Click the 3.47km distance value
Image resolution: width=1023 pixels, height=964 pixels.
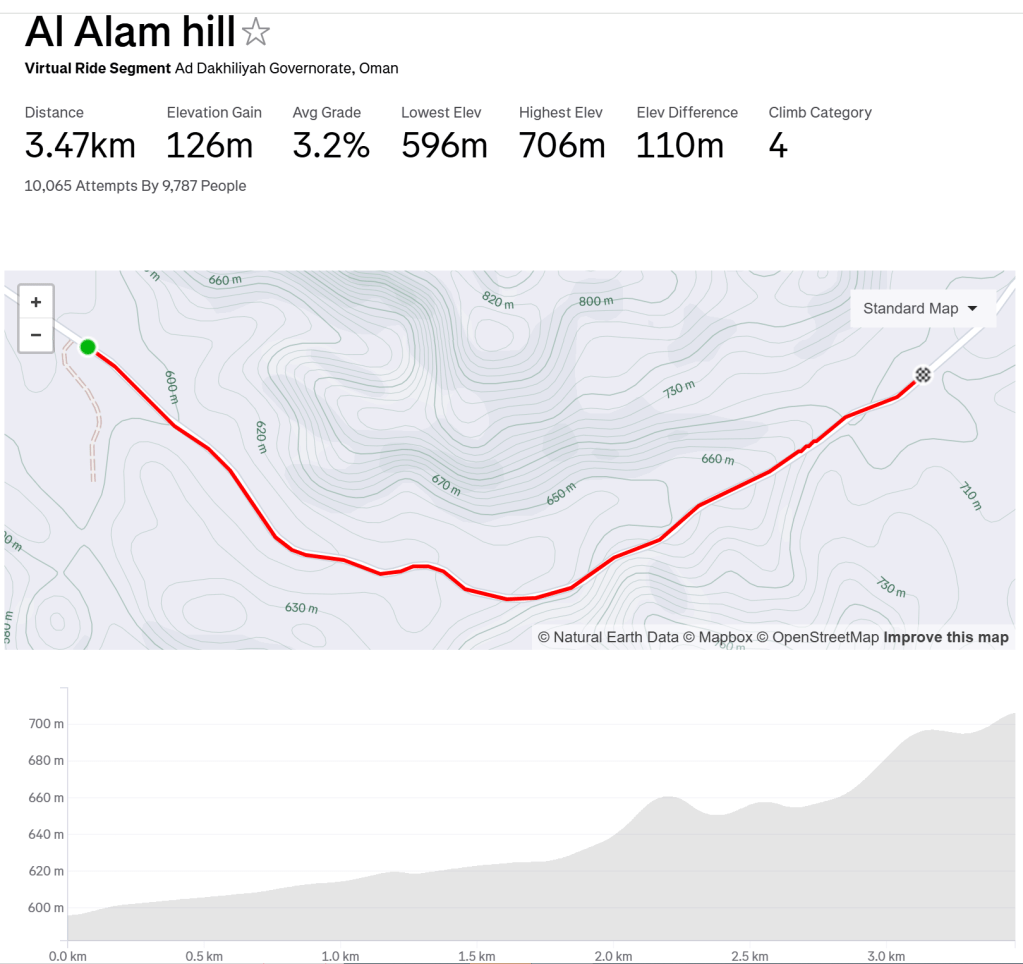80,146
